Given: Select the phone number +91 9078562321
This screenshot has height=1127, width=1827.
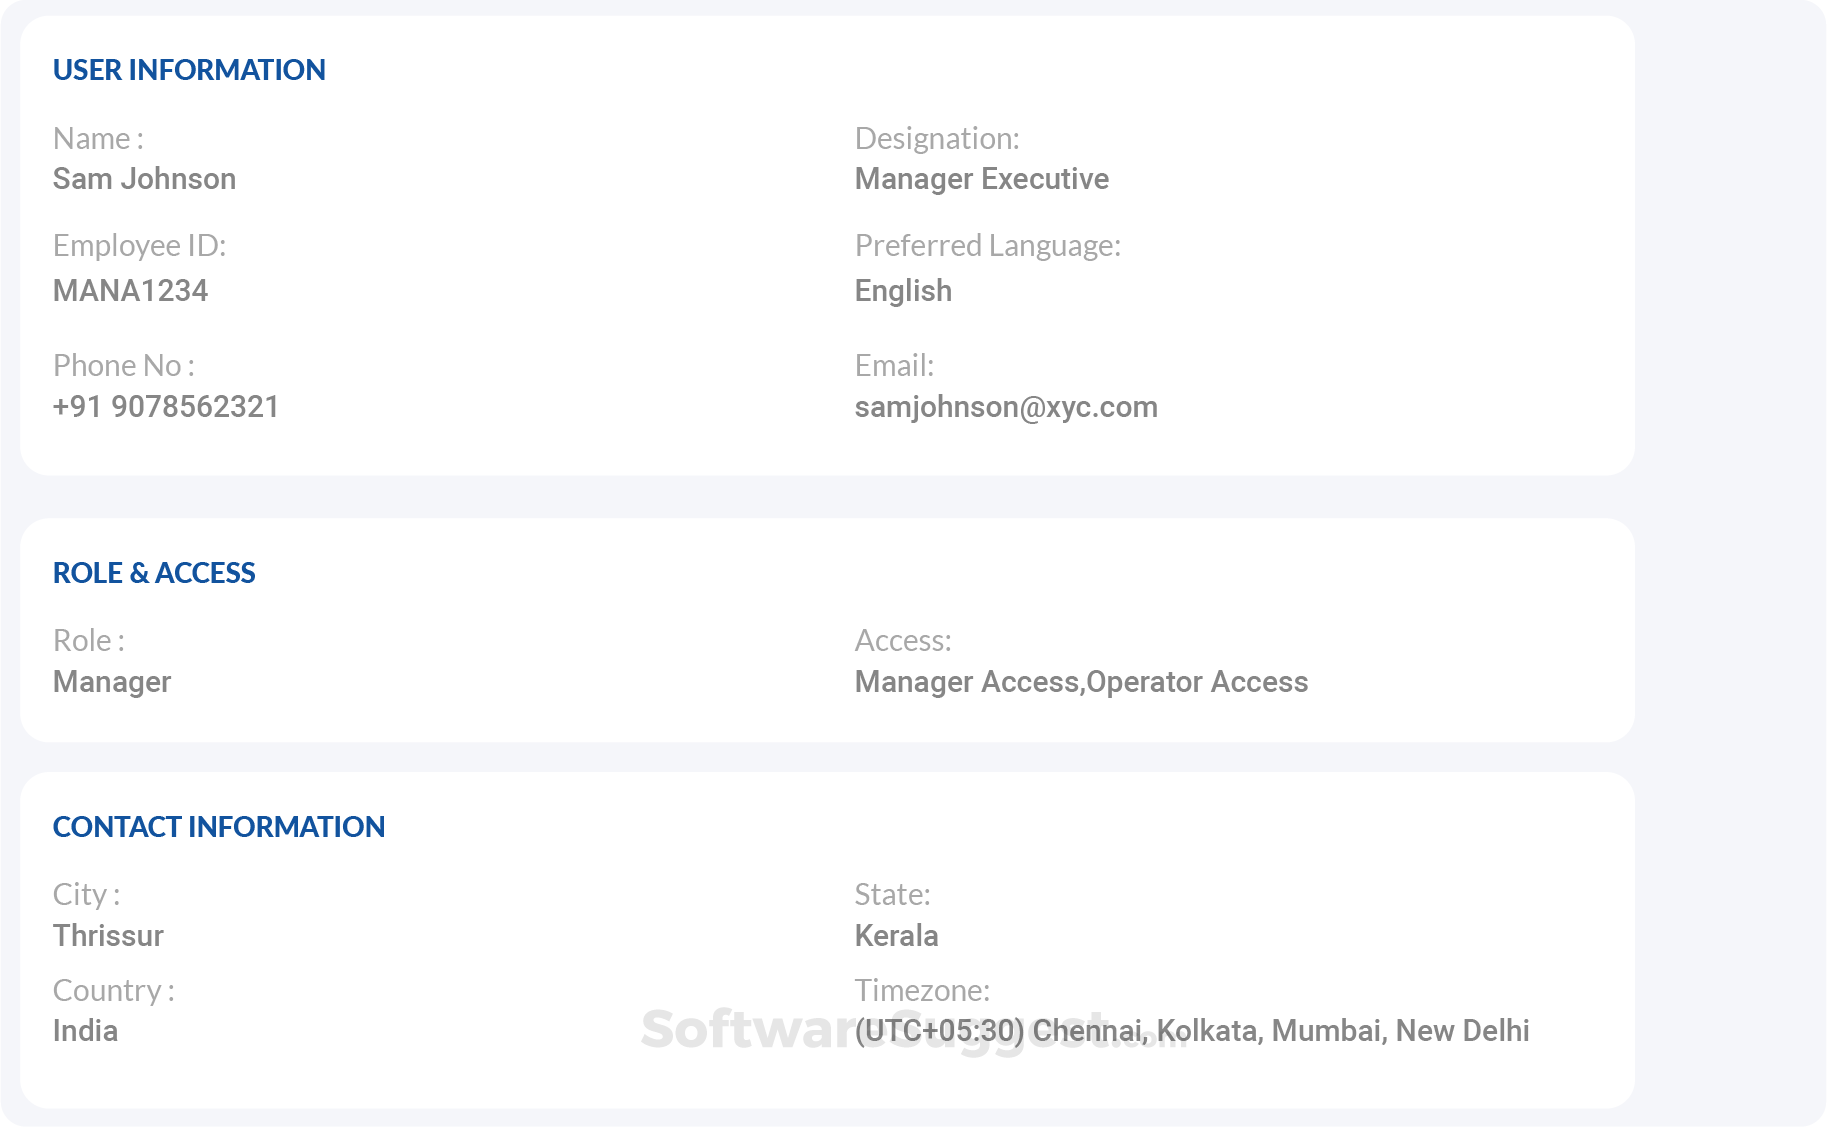Looking at the screenshot, I should (166, 407).
